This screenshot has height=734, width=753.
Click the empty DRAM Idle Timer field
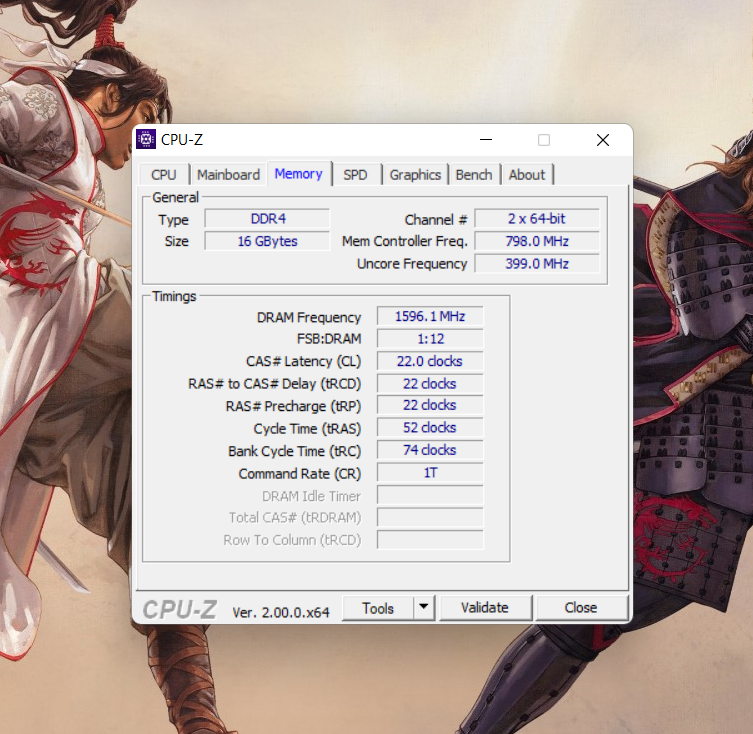pyautogui.click(x=430, y=495)
